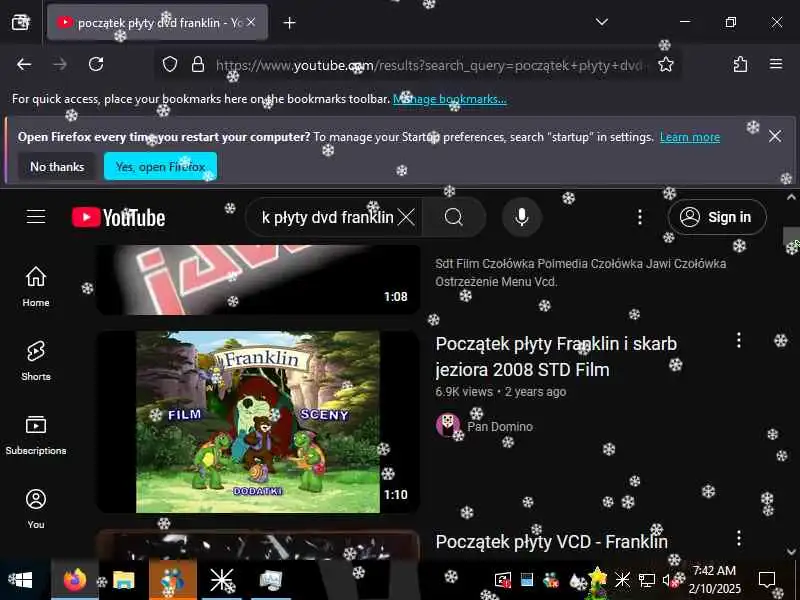Edit the YouTube search query field
This screenshot has width=800, height=600.
[x=327, y=217]
